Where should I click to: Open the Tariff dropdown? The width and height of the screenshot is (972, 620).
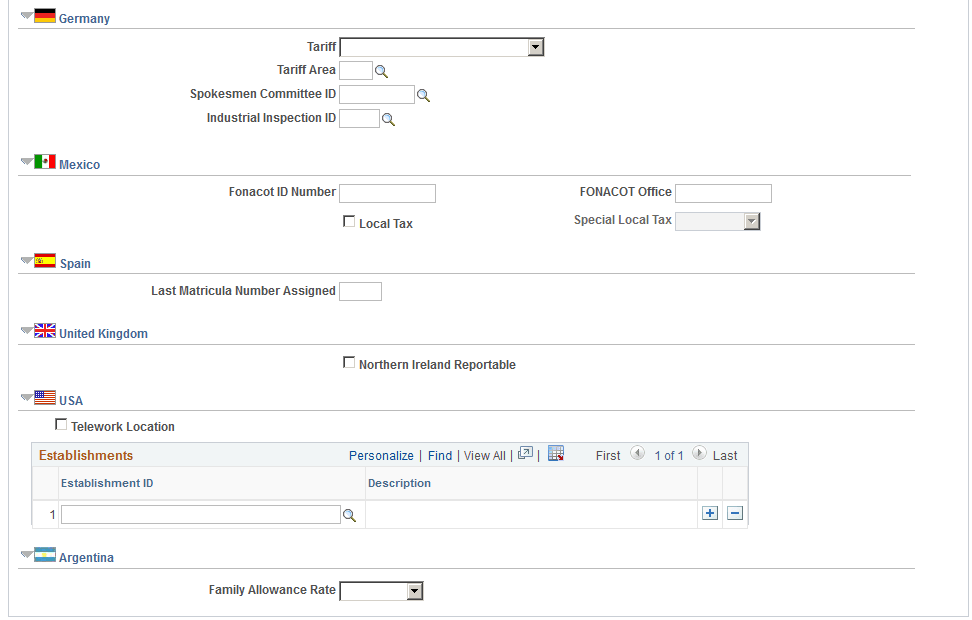pos(536,47)
